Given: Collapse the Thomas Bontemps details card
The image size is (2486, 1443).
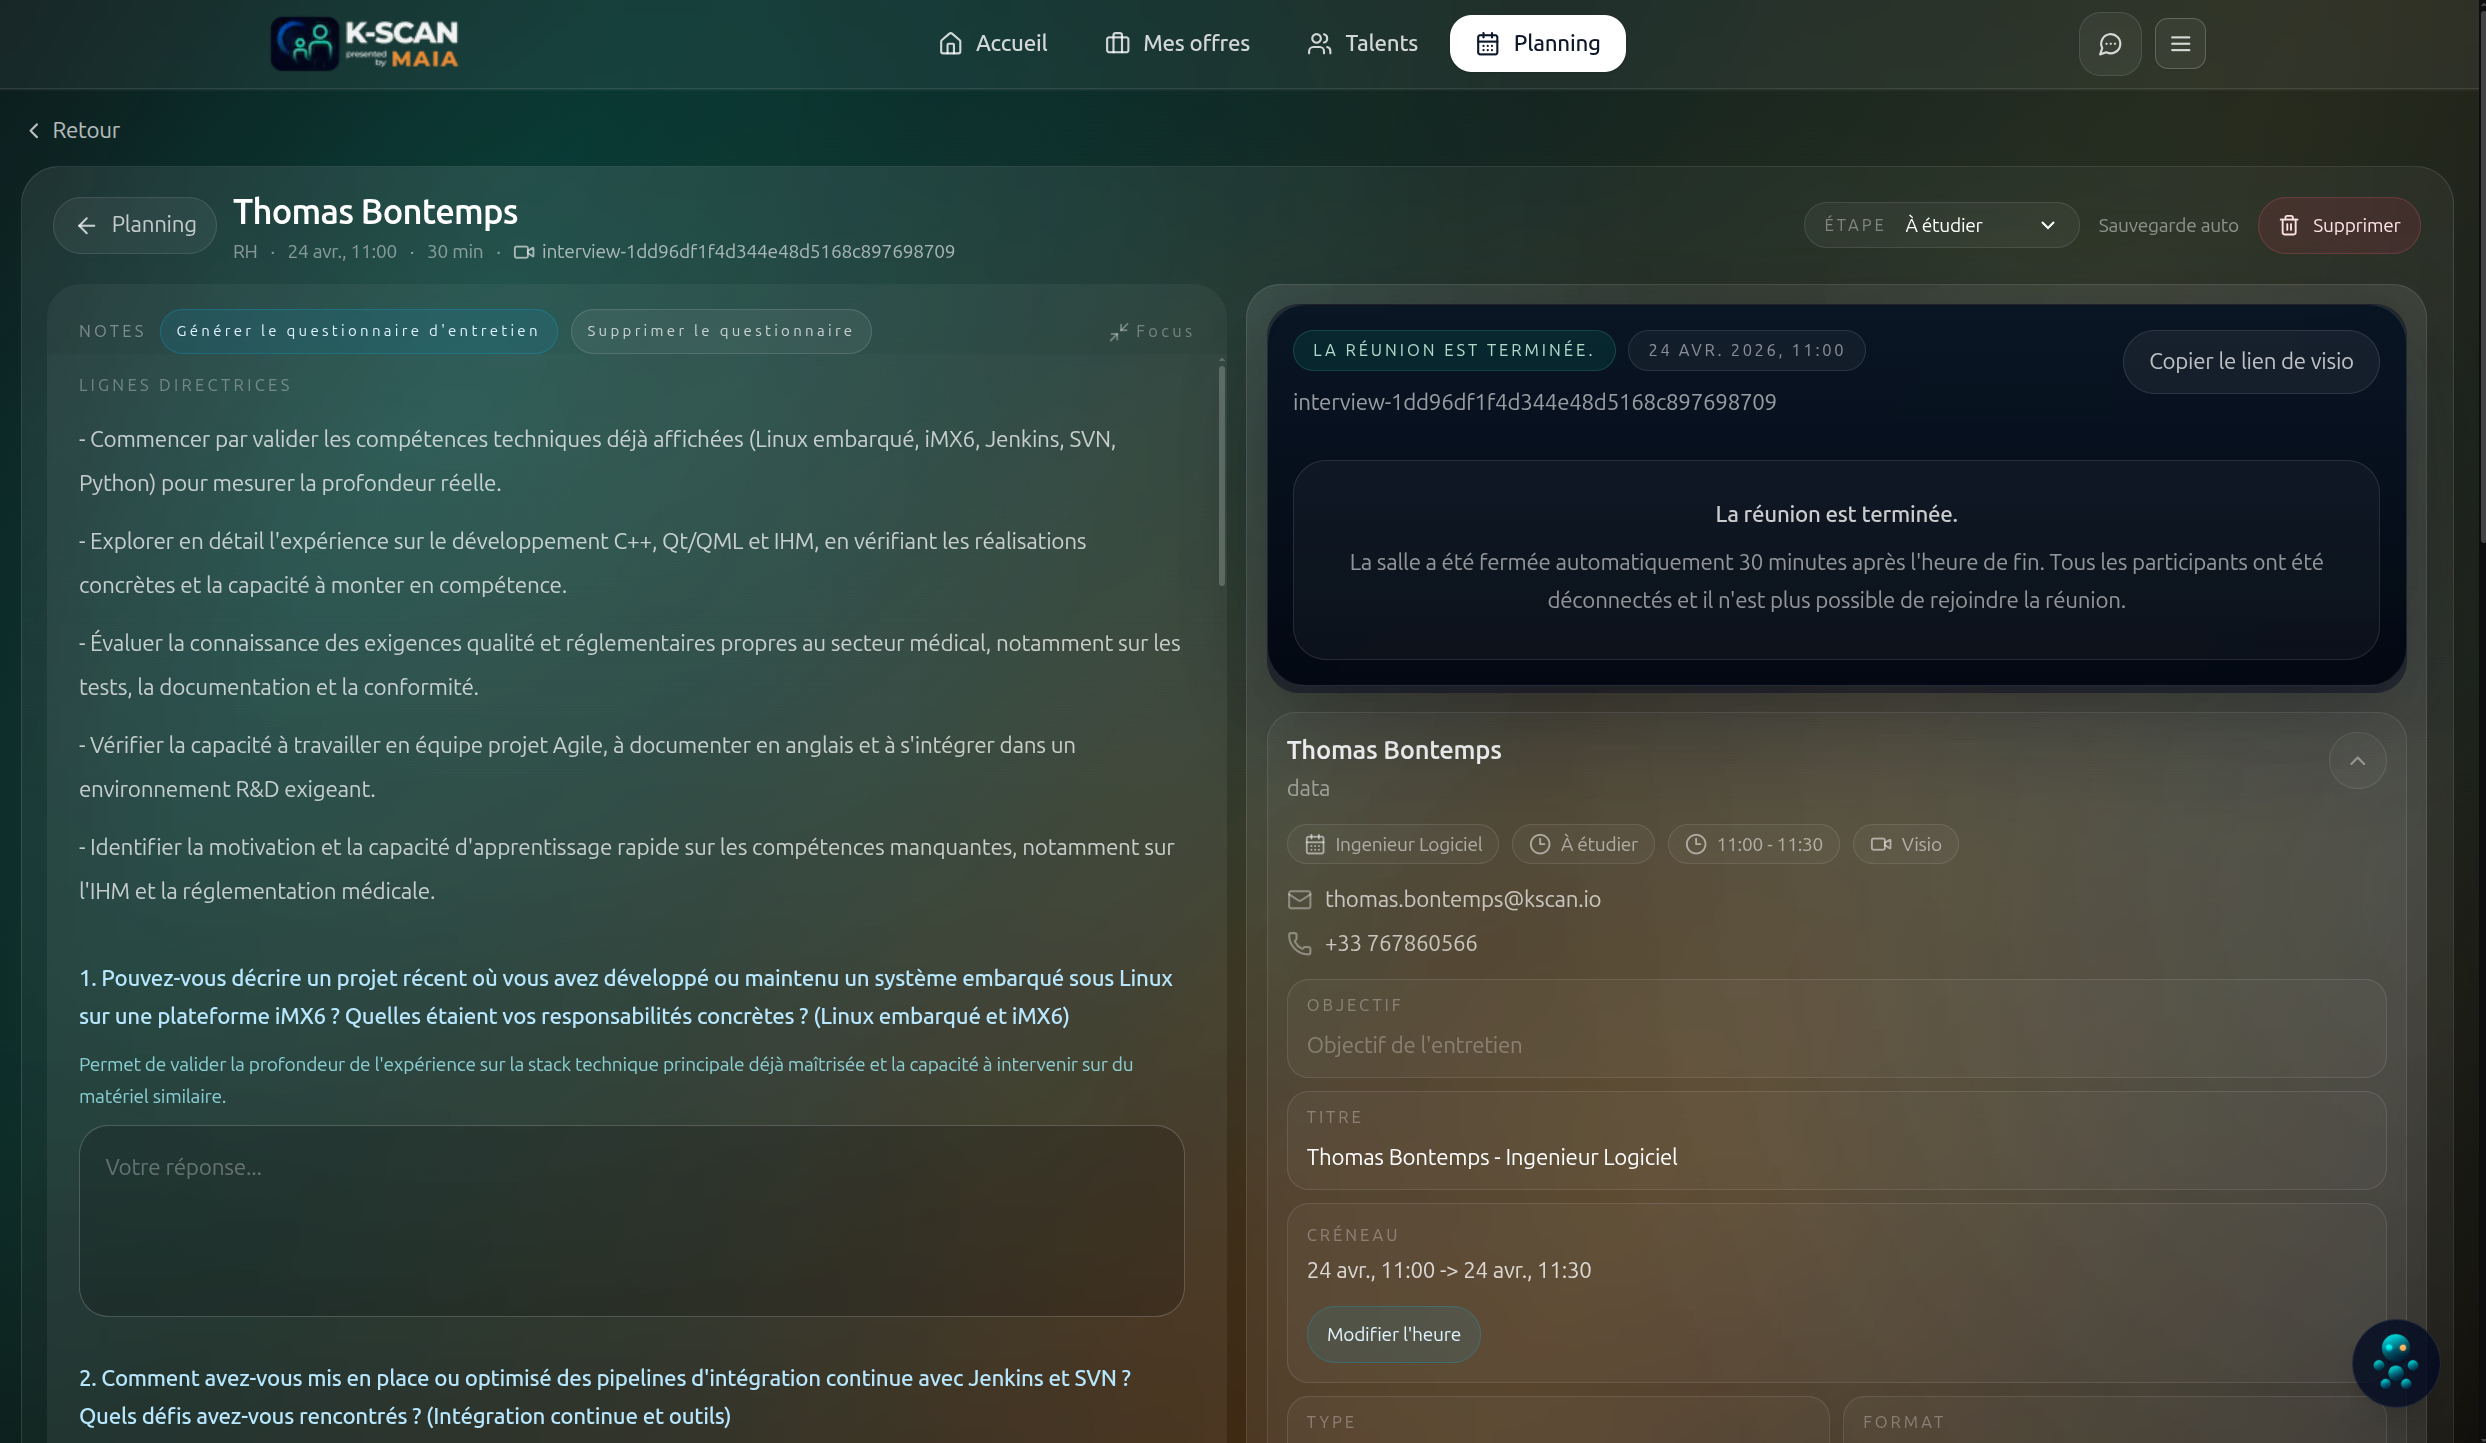Looking at the screenshot, I should pyautogui.click(x=2357, y=761).
